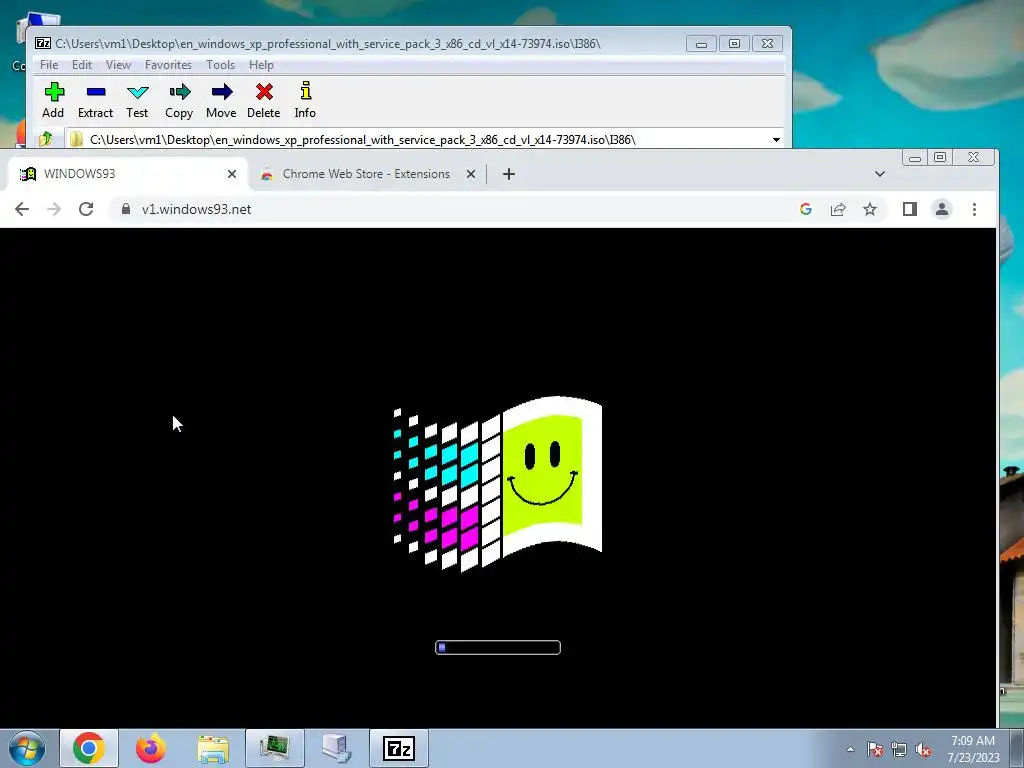Open the Chrome profile avatar

click(x=942, y=209)
